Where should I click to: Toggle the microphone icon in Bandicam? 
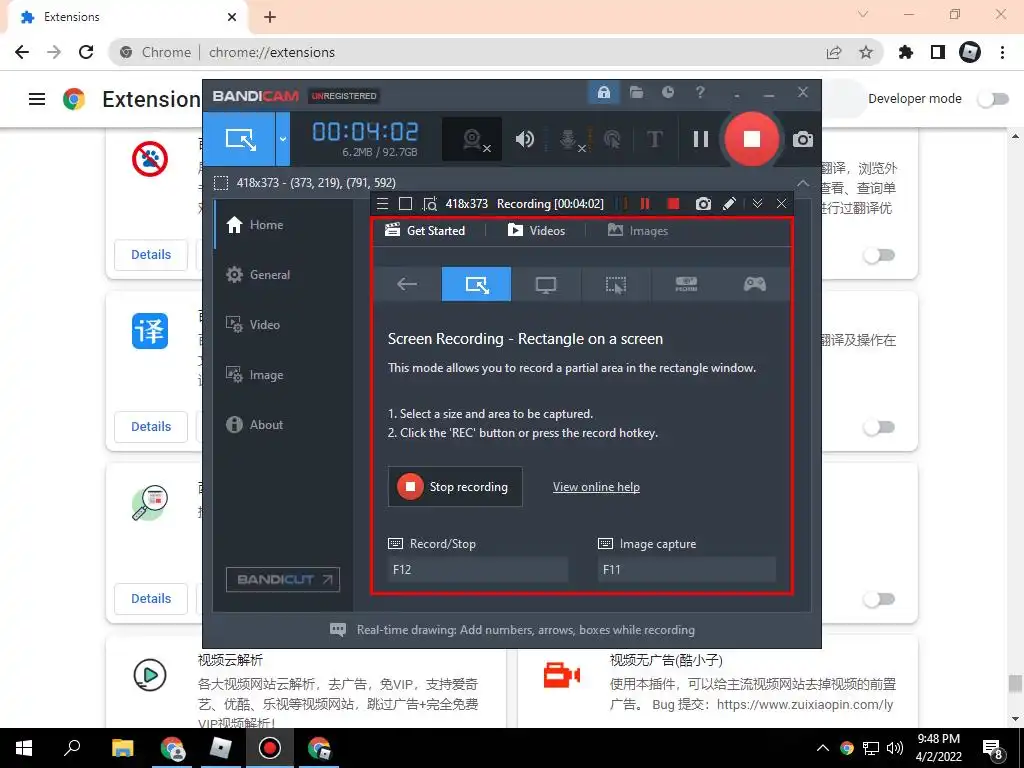(x=569, y=139)
